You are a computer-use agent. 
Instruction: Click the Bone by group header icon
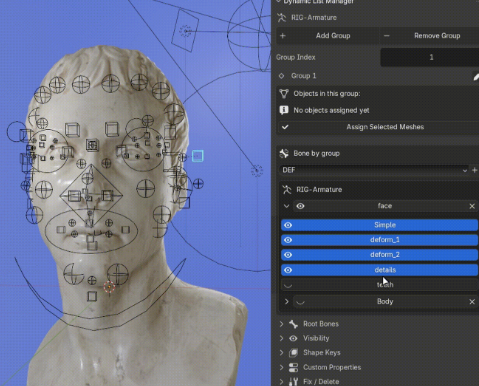pos(284,153)
